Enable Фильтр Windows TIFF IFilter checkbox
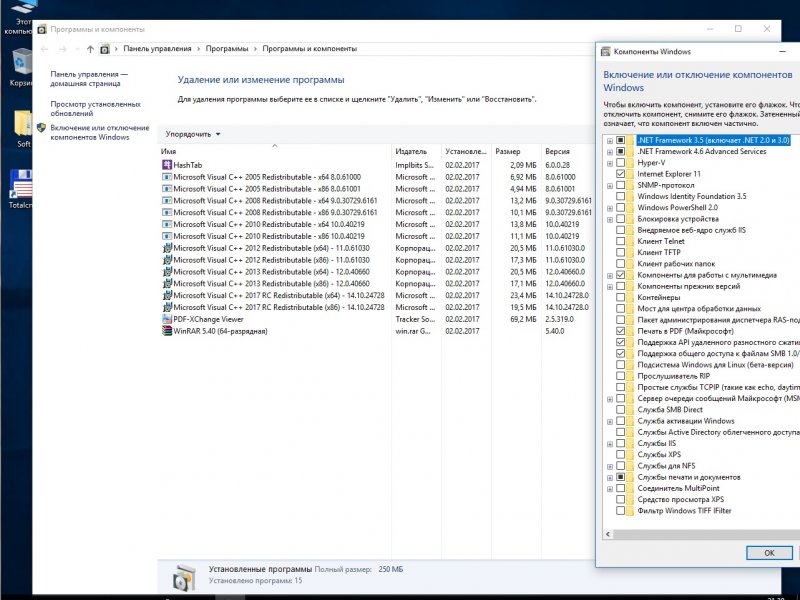Image resolution: width=800 pixels, height=600 pixels. point(620,511)
